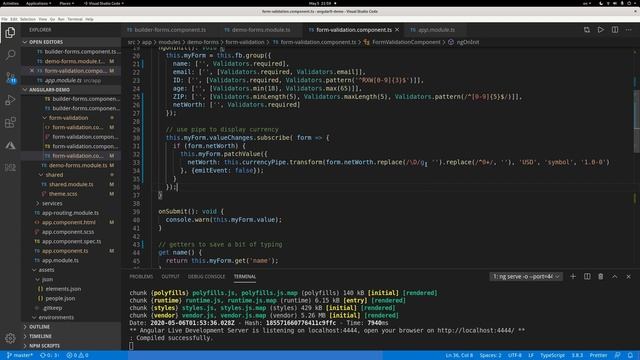The height and width of the screenshot is (360, 640).
Task: Show errors and warnings count in status bar
Action: [78, 355]
